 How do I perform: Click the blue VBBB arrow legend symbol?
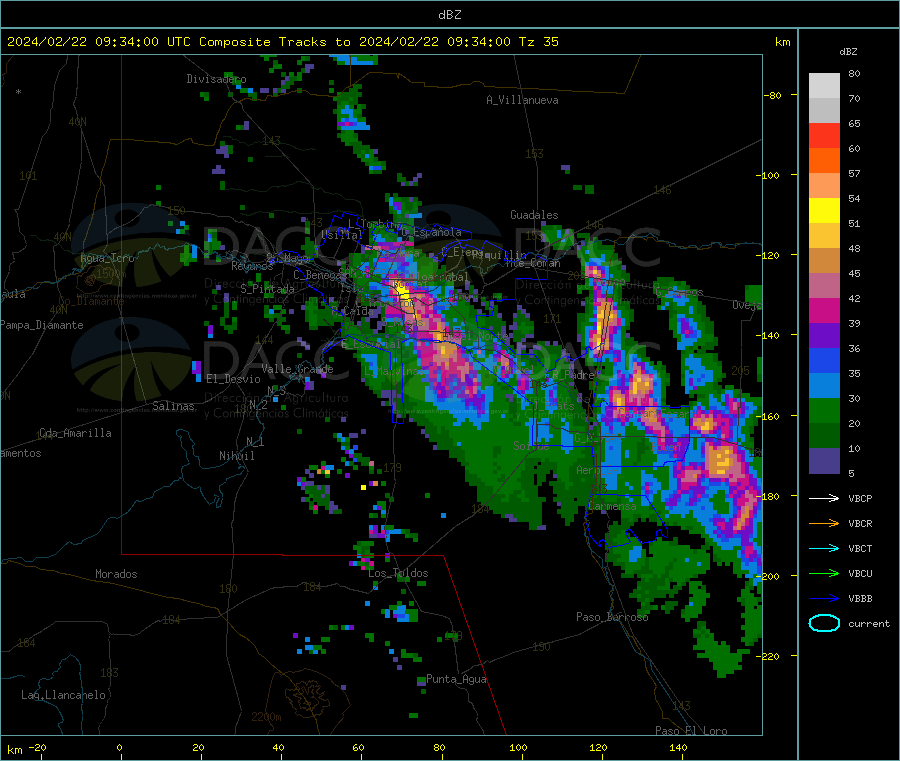coord(824,599)
